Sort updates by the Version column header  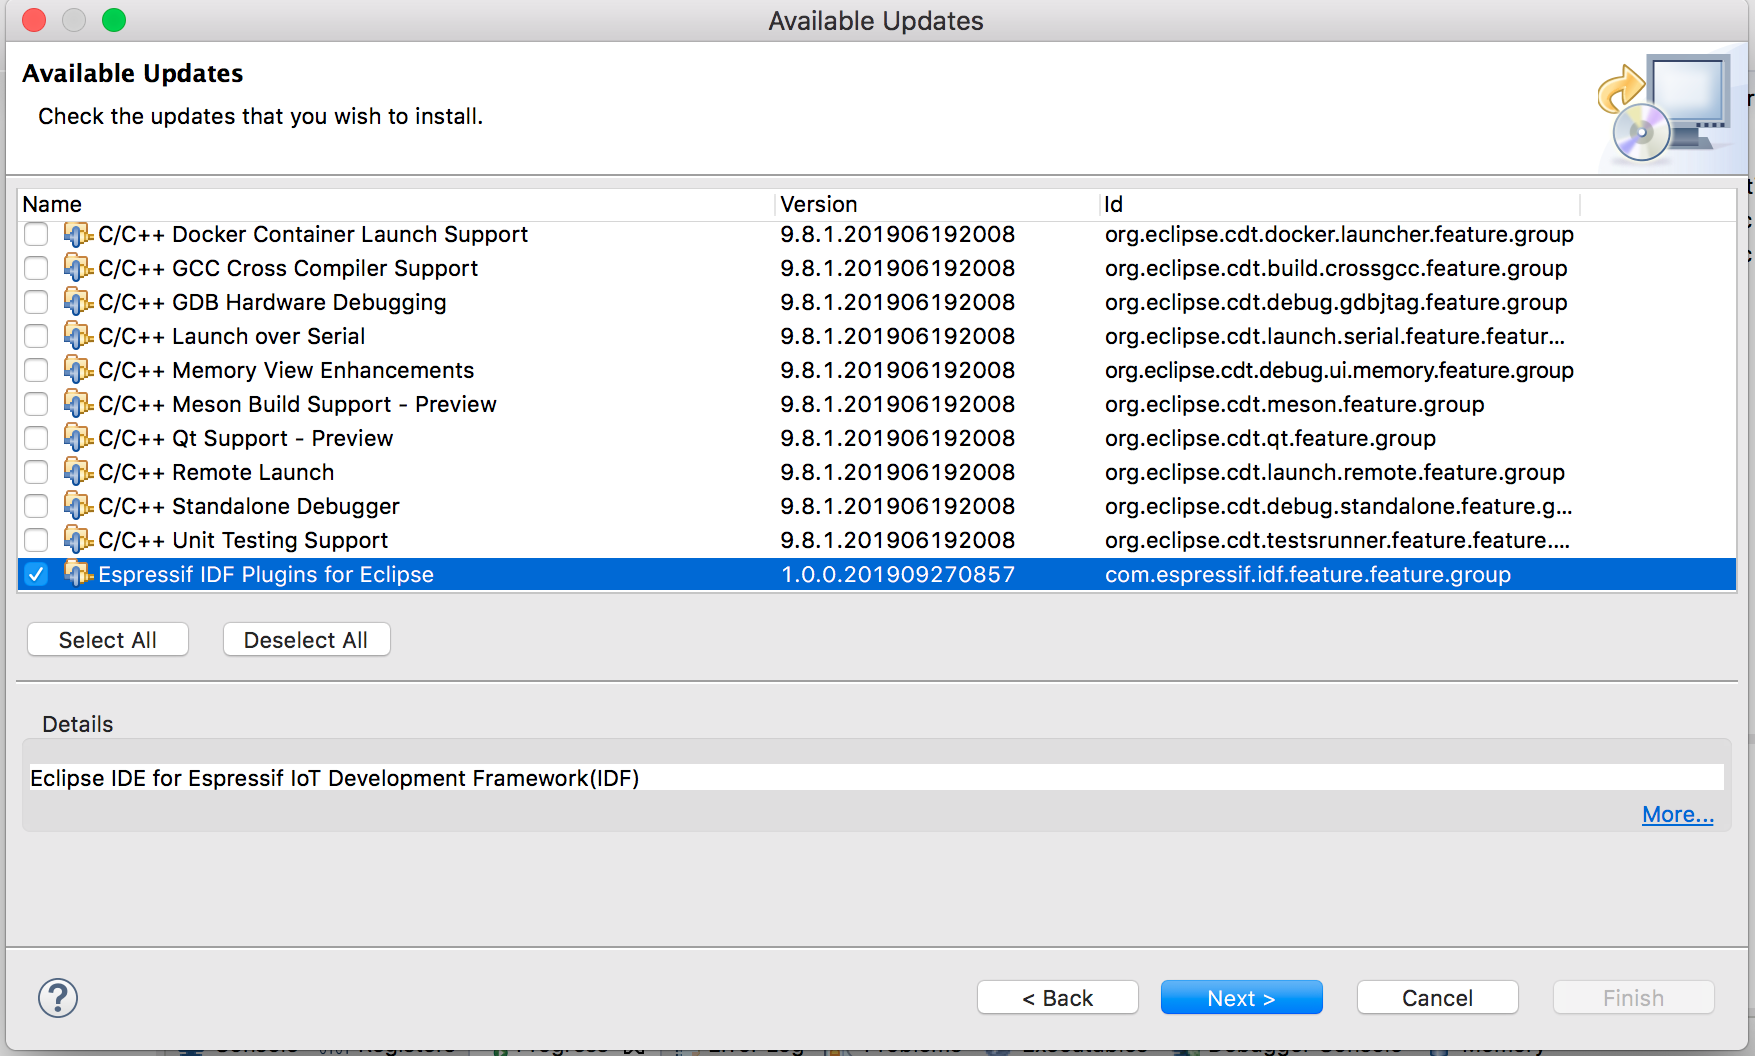pyautogui.click(x=818, y=204)
